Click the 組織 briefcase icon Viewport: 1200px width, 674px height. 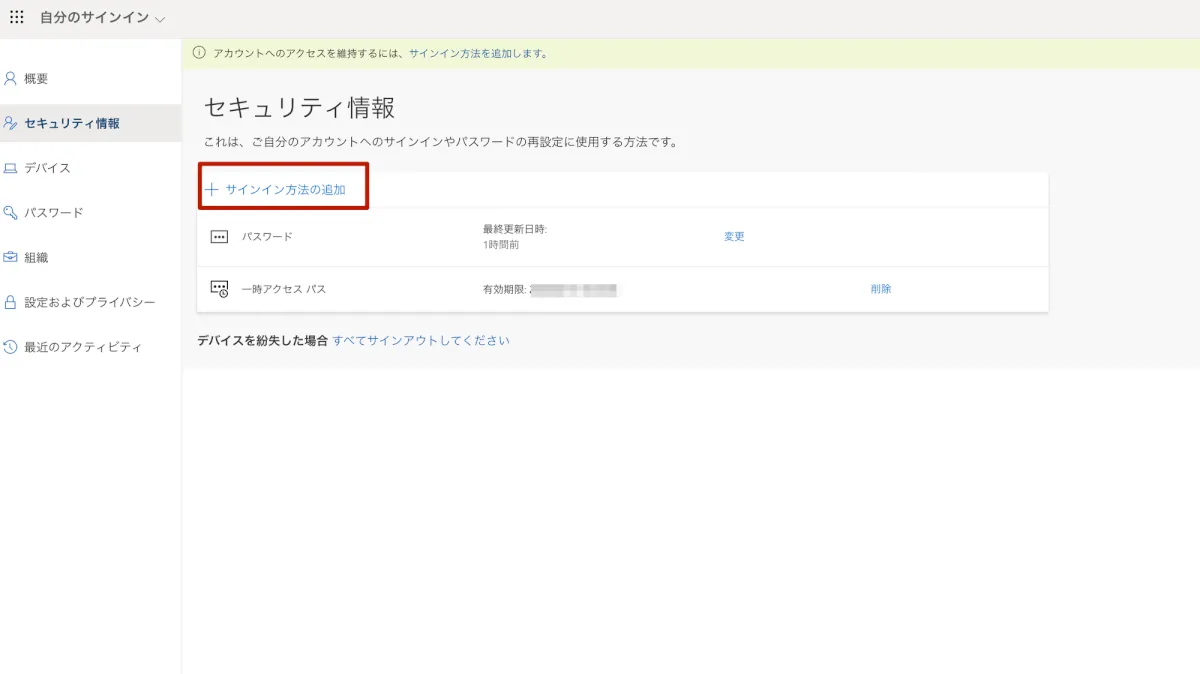coord(10,257)
